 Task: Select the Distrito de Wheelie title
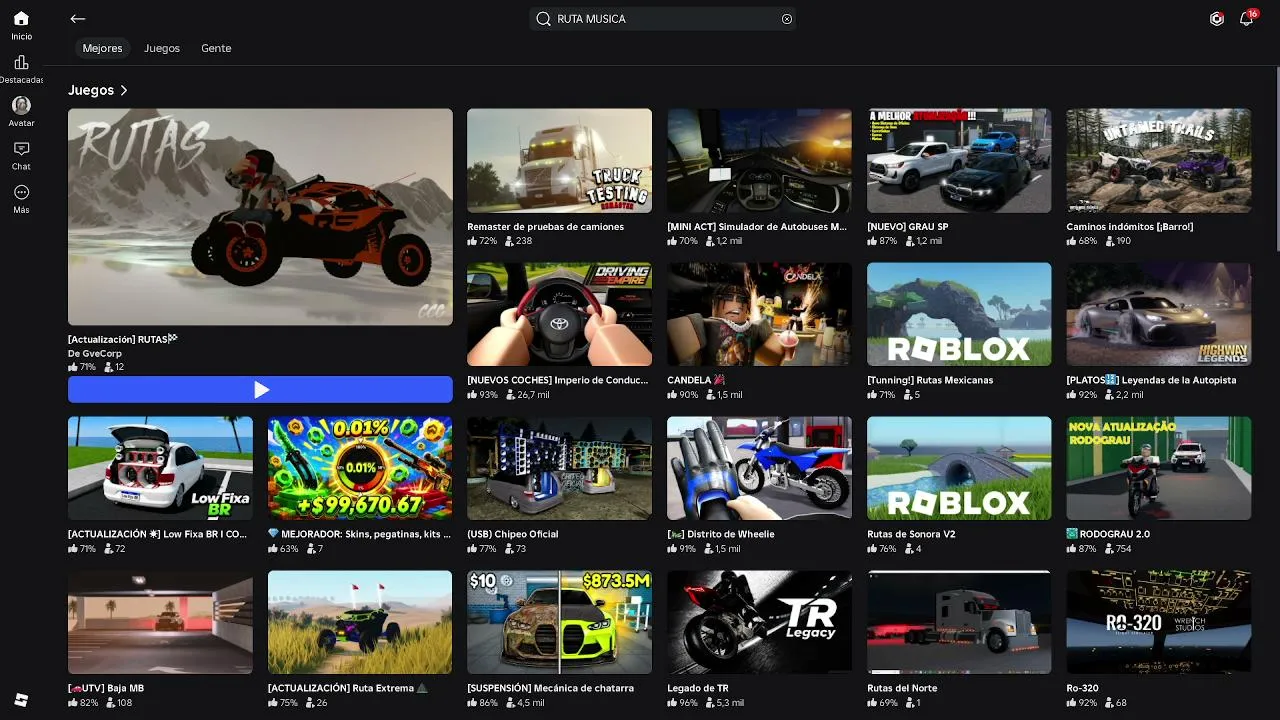(720, 534)
